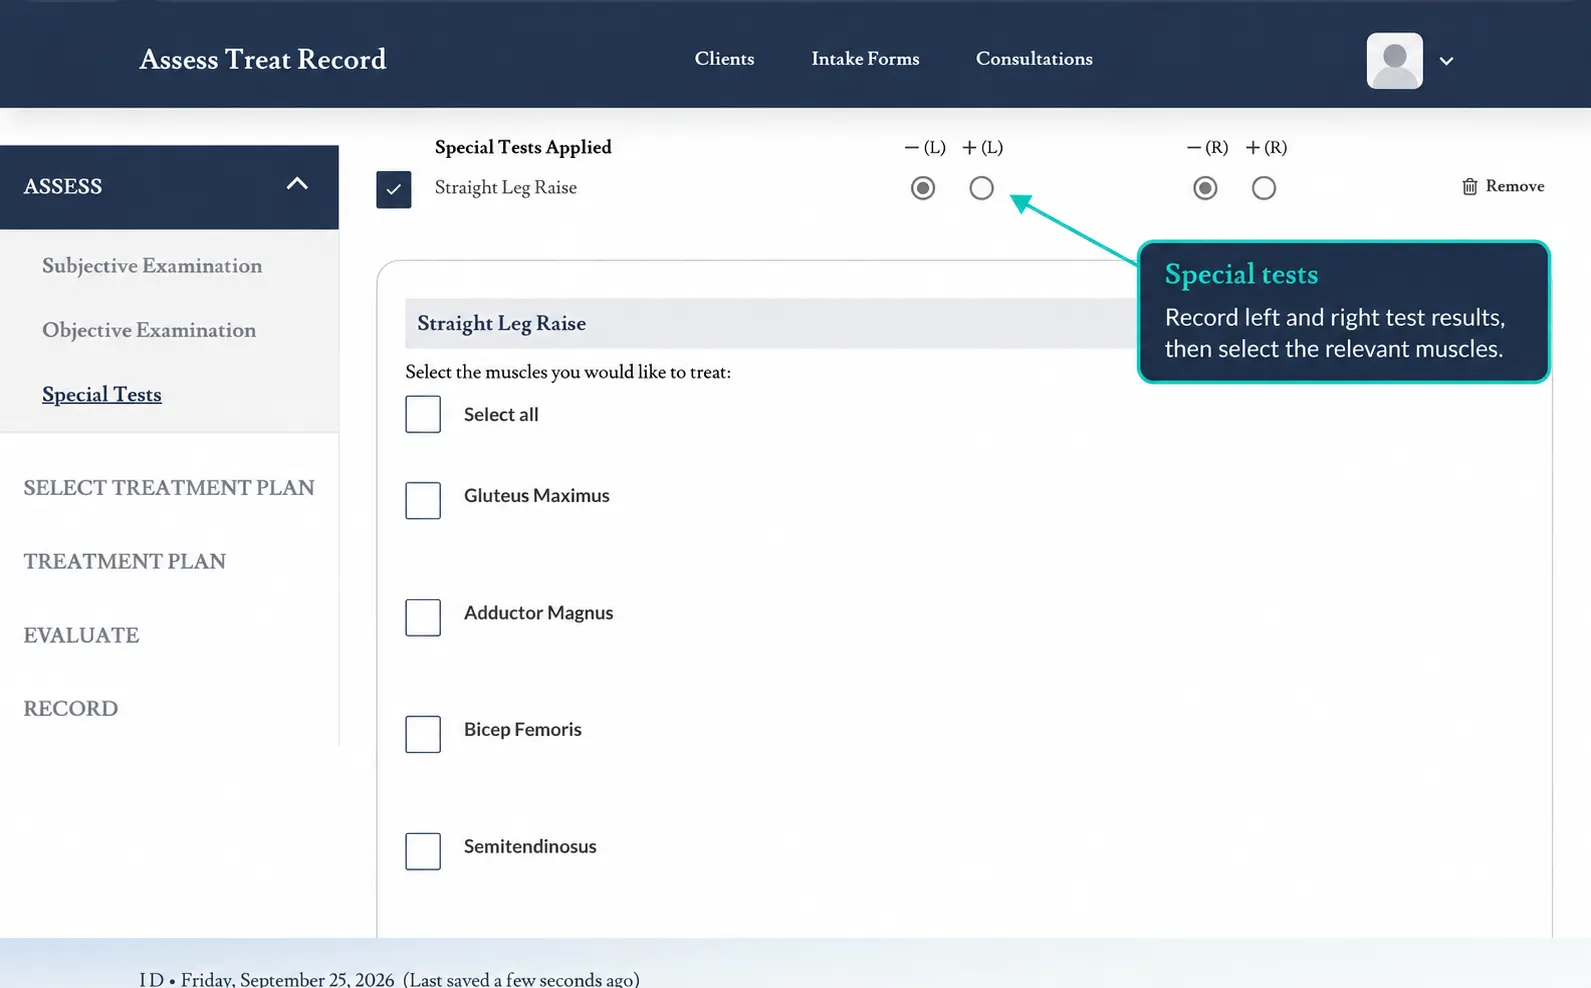Screen dimensions: 1591x988
Task: Click the Select all label text
Action: point(501,415)
